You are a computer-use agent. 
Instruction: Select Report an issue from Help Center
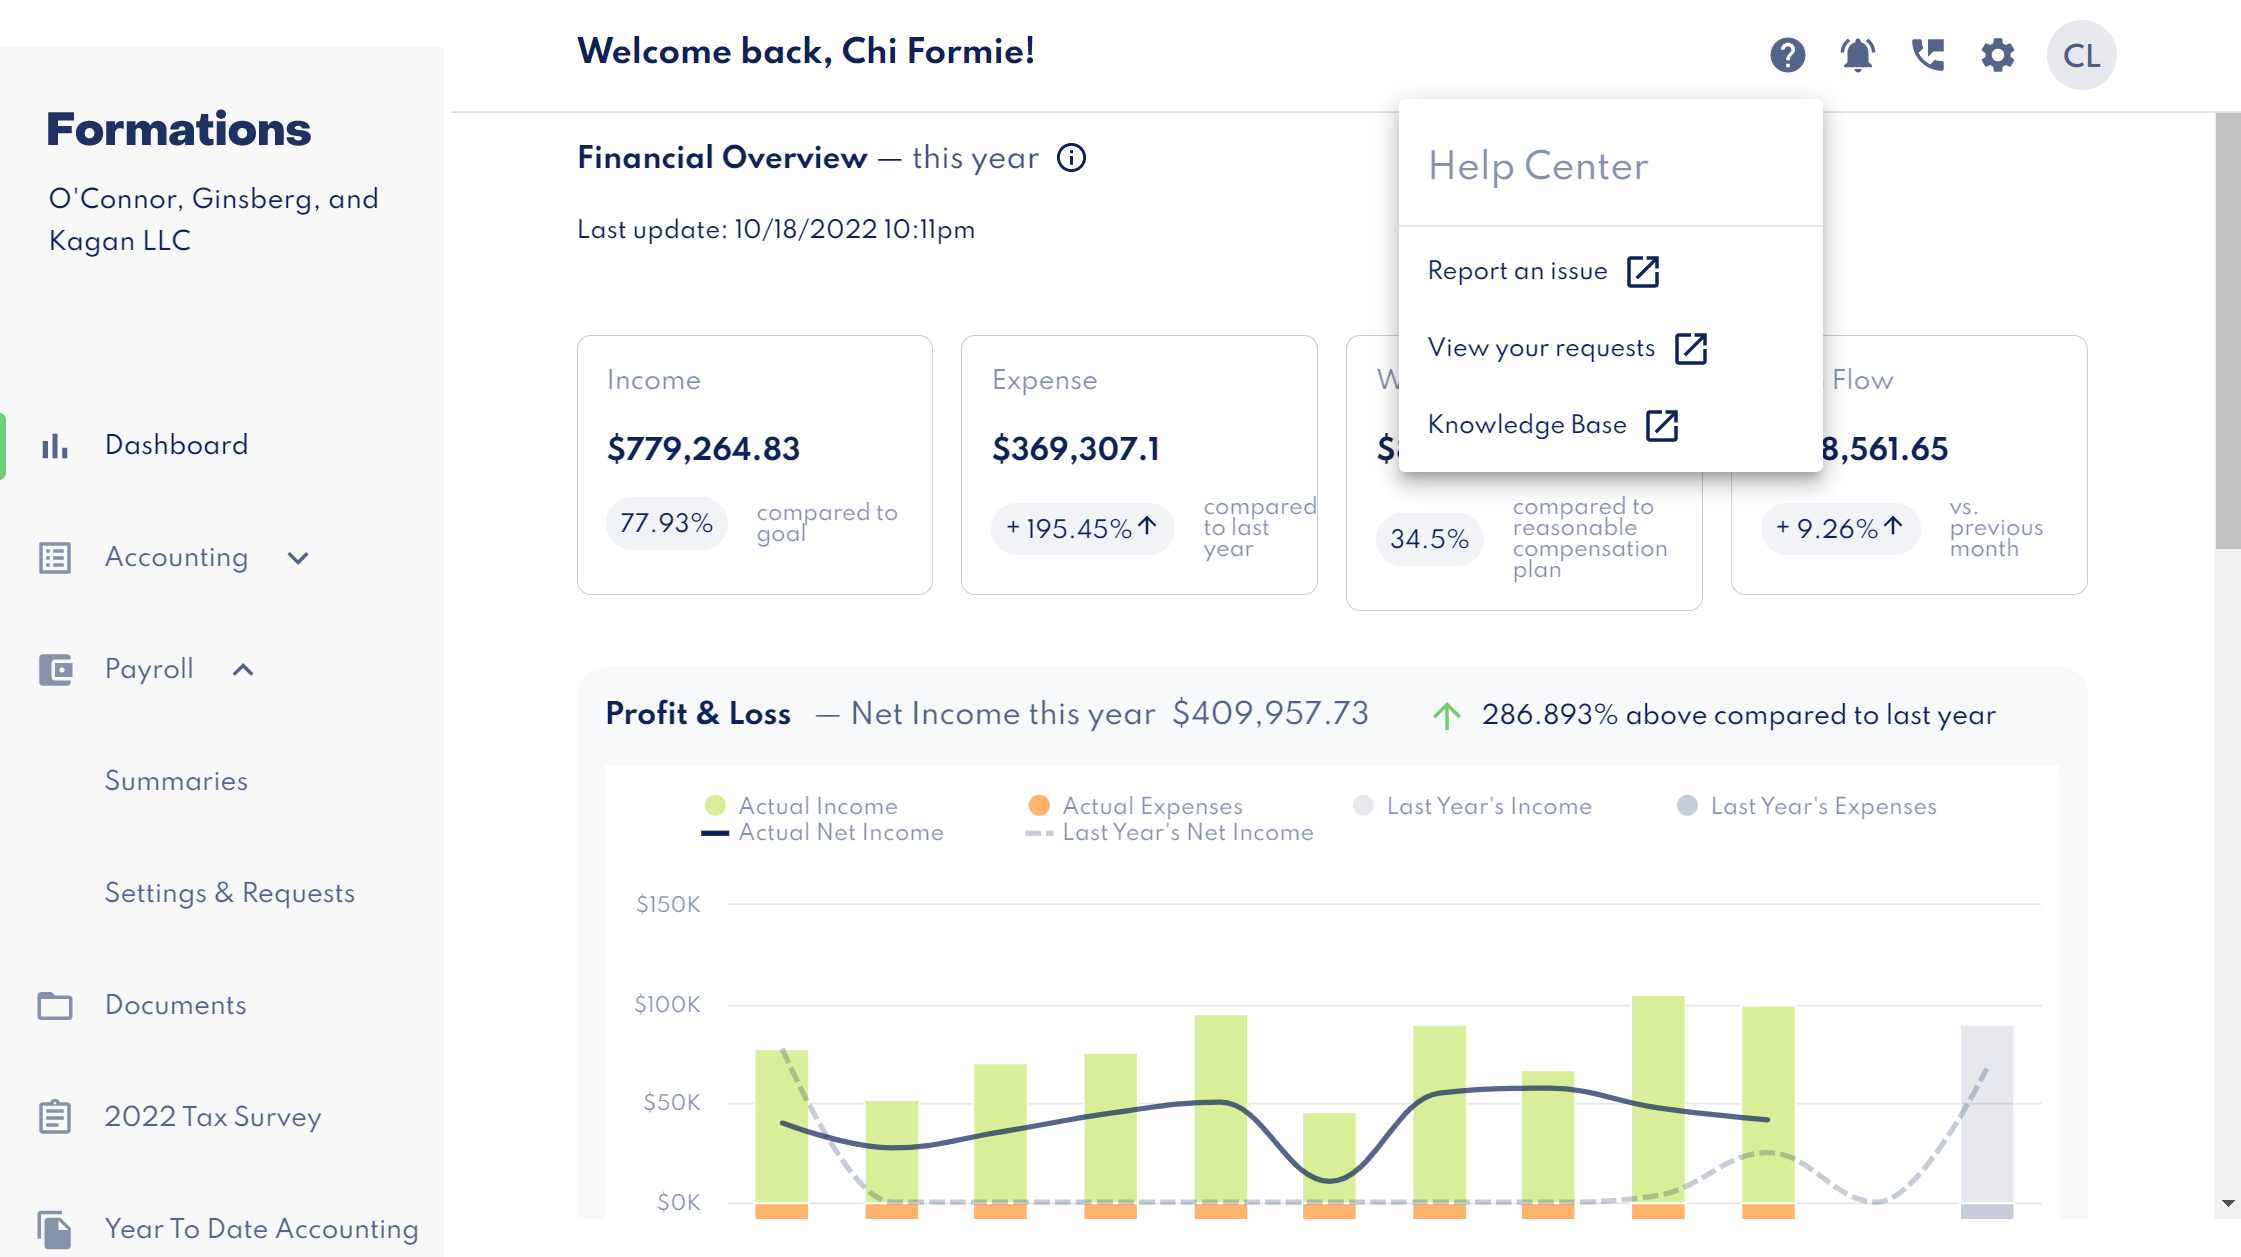coord(1542,271)
